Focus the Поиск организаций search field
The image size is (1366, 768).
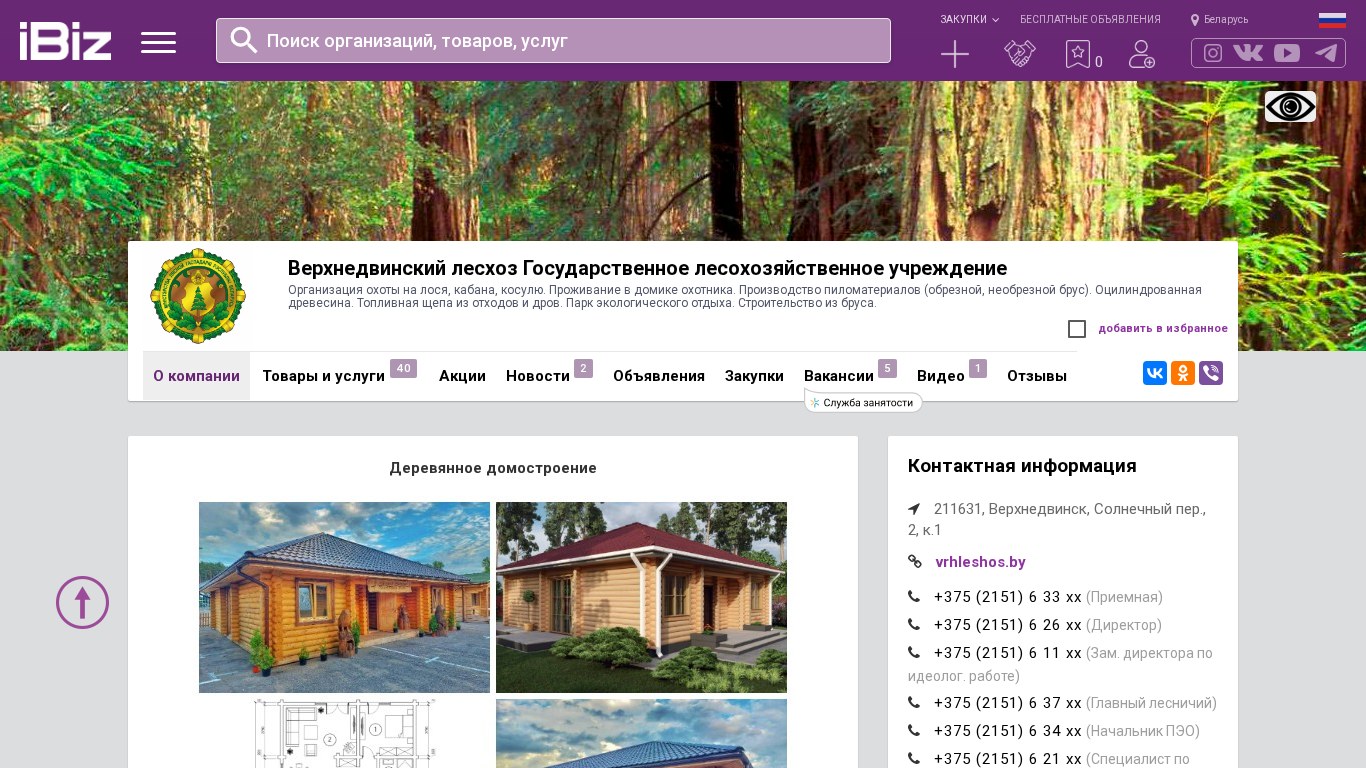pos(553,41)
